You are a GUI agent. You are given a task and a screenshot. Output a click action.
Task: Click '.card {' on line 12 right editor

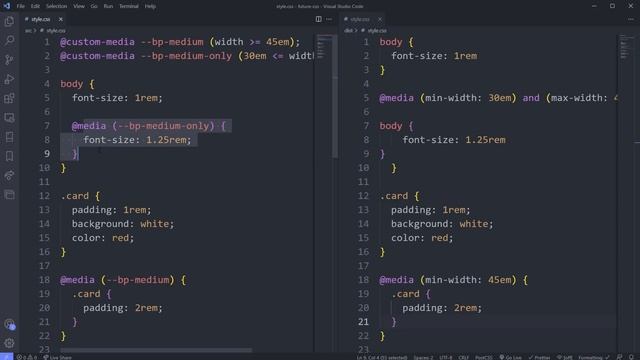tap(399, 196)
